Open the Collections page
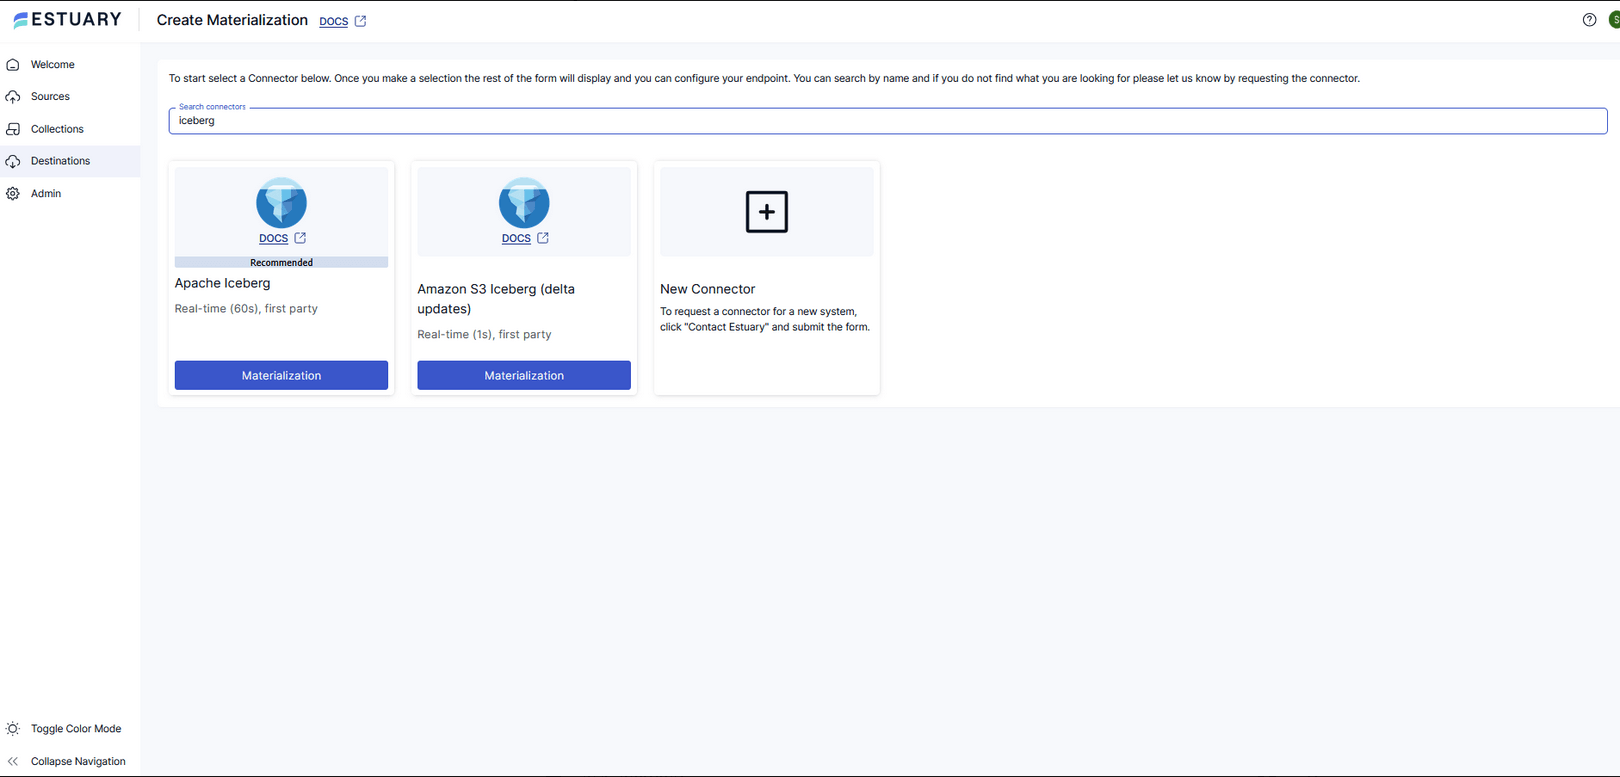 point(57,129)
